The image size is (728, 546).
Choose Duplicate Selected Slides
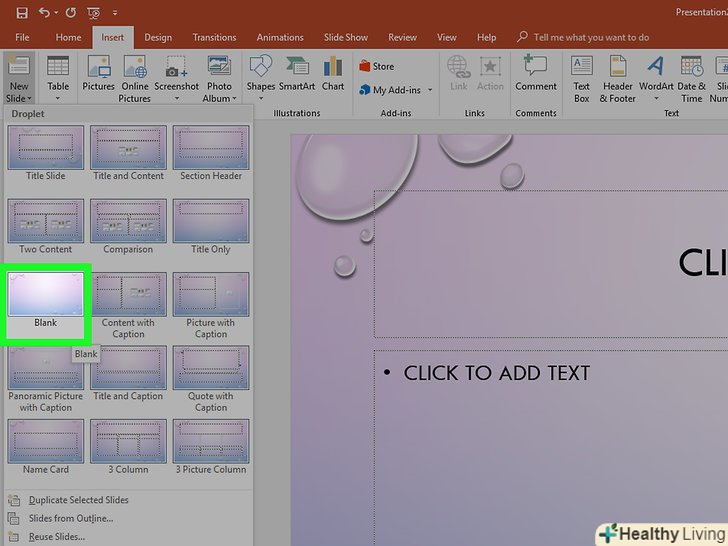(x=78, y=500)
